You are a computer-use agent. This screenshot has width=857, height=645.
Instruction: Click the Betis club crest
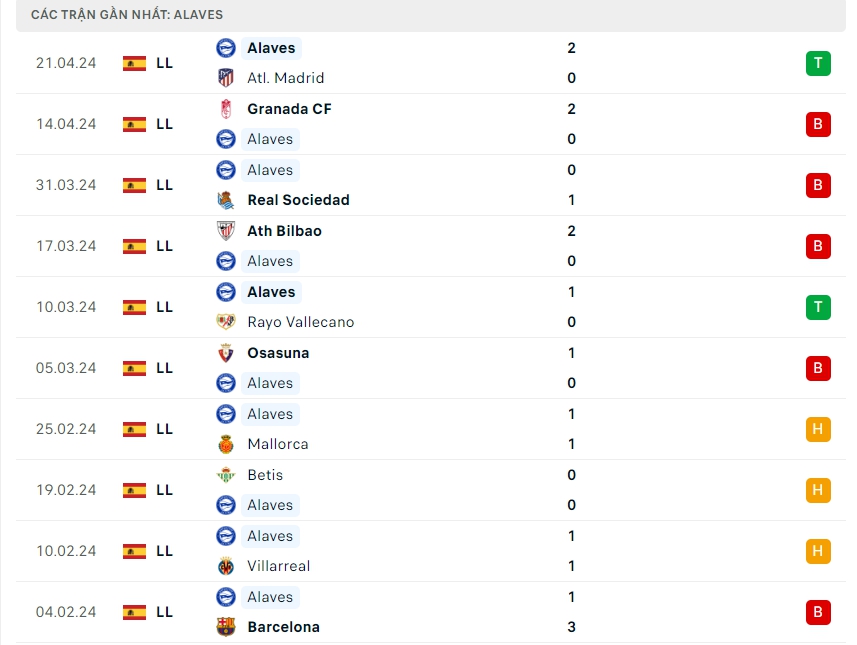225,475
